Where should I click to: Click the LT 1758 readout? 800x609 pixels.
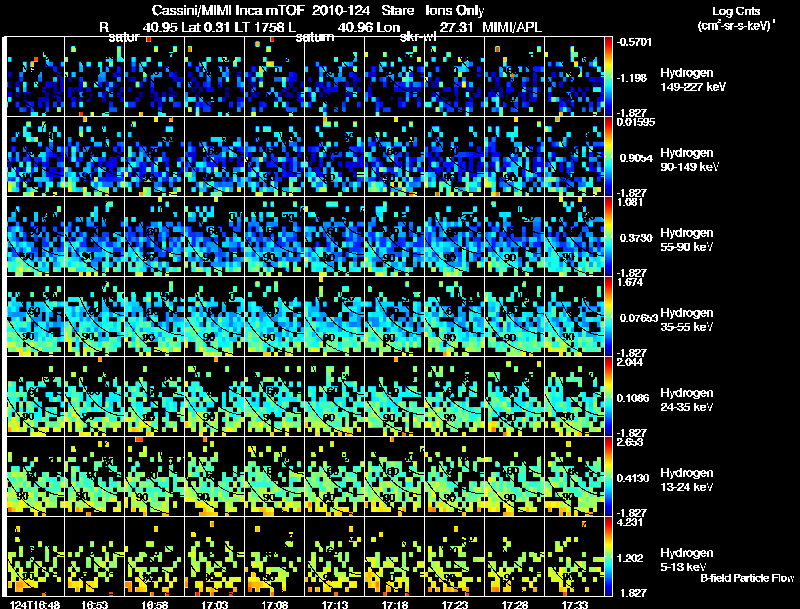259,27
